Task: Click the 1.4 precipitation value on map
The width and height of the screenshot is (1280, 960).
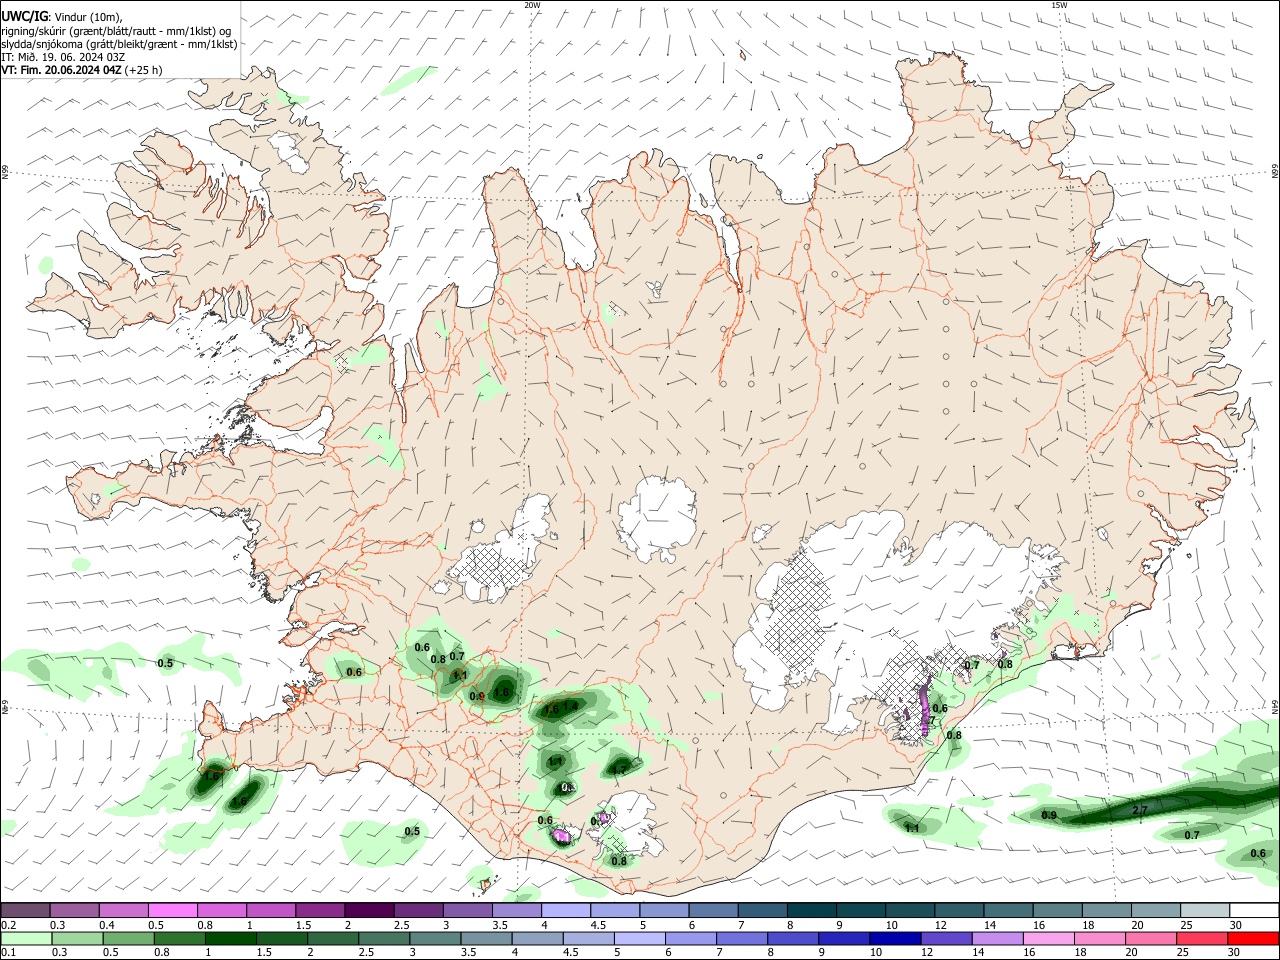Action: click(571, 706)
